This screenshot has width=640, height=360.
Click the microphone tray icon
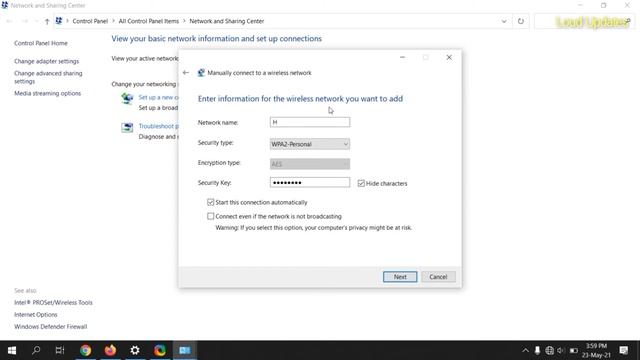click(537, 350)
